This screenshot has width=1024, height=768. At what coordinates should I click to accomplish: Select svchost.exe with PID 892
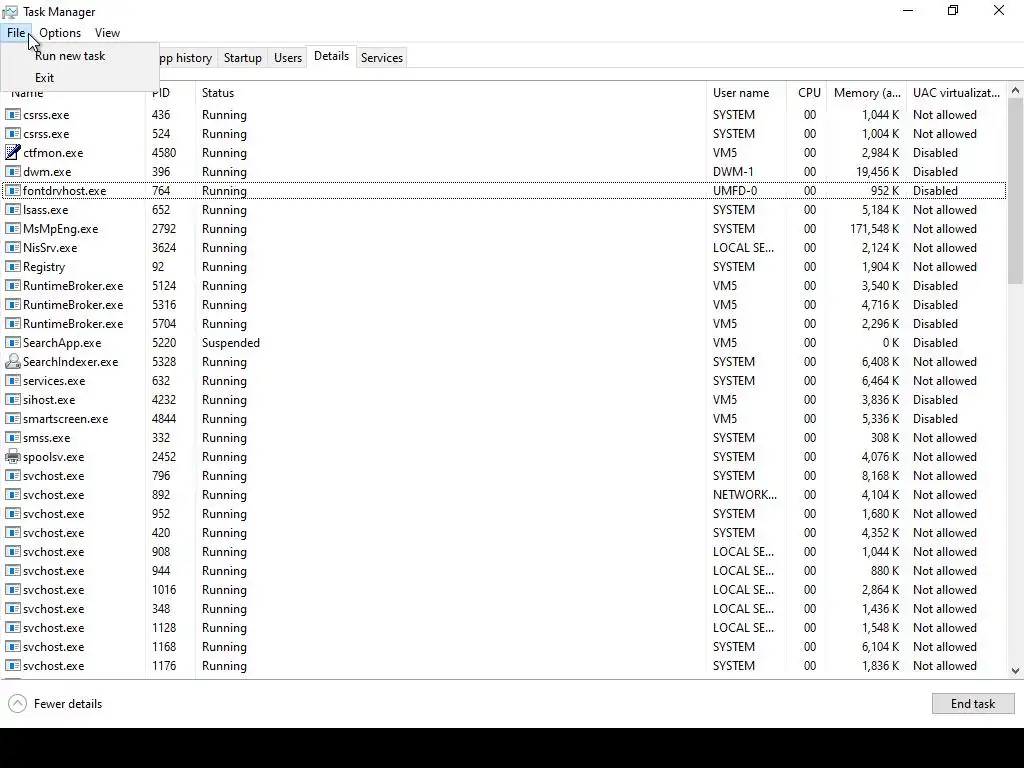point(504,494)
